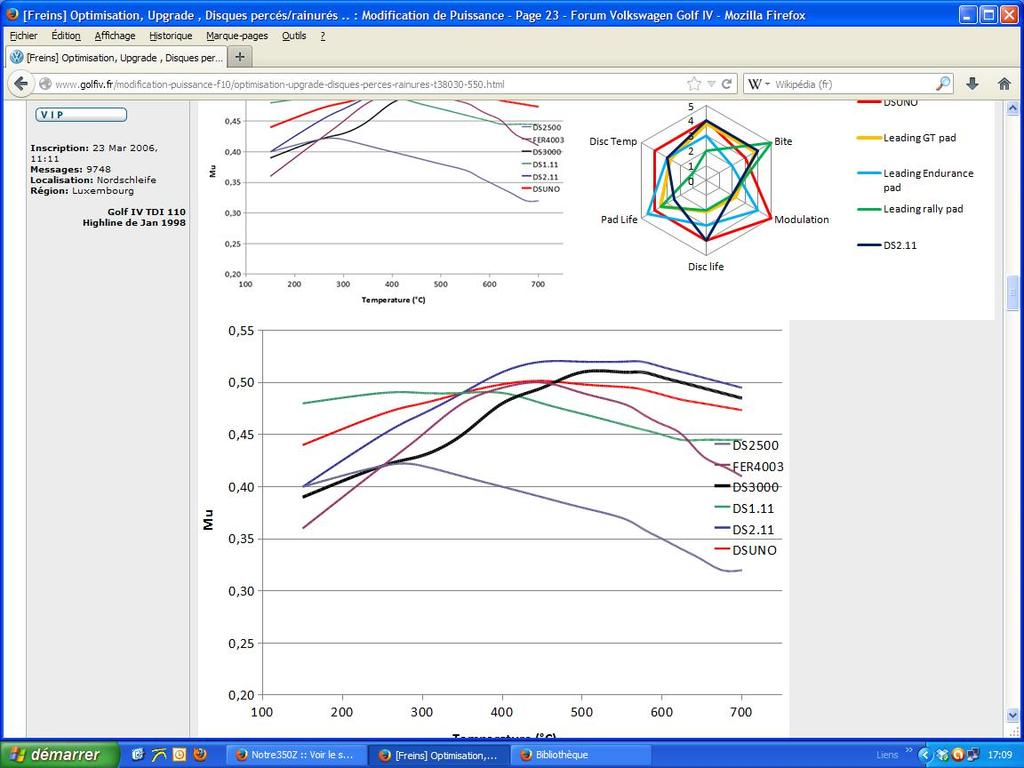The width and height of the screenshot is (1024, 768).
Task: Click the browser back arrow button
Action: pyautogui.click(x=20, y=84)
